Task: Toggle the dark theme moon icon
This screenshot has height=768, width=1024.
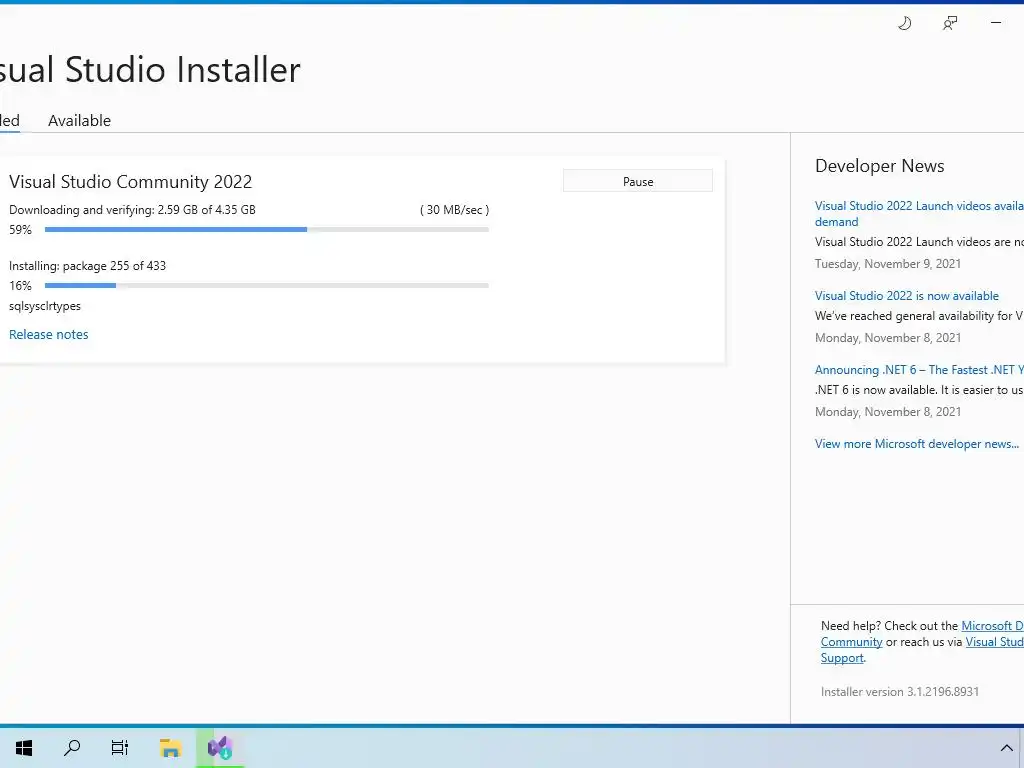Action: (x=904, y=24)
